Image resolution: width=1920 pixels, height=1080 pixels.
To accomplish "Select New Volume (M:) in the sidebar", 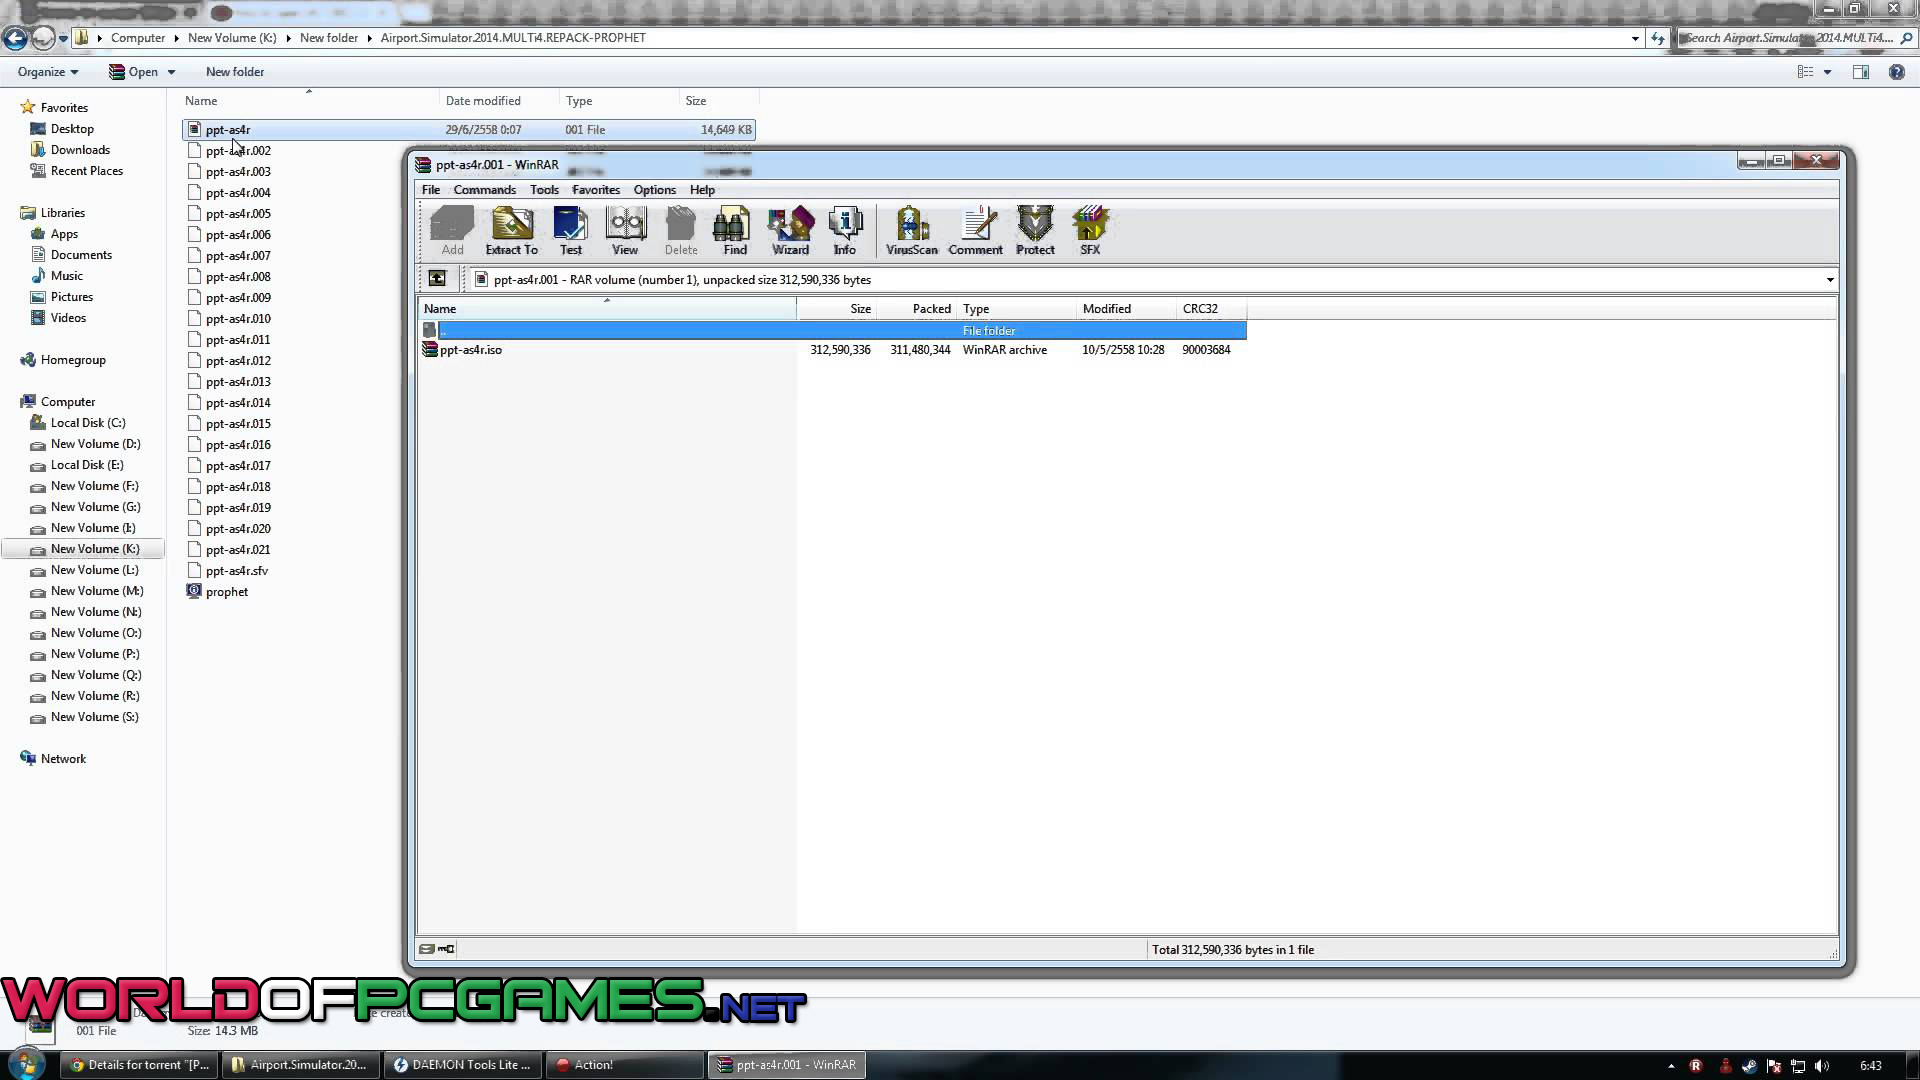I will point(96,591).
